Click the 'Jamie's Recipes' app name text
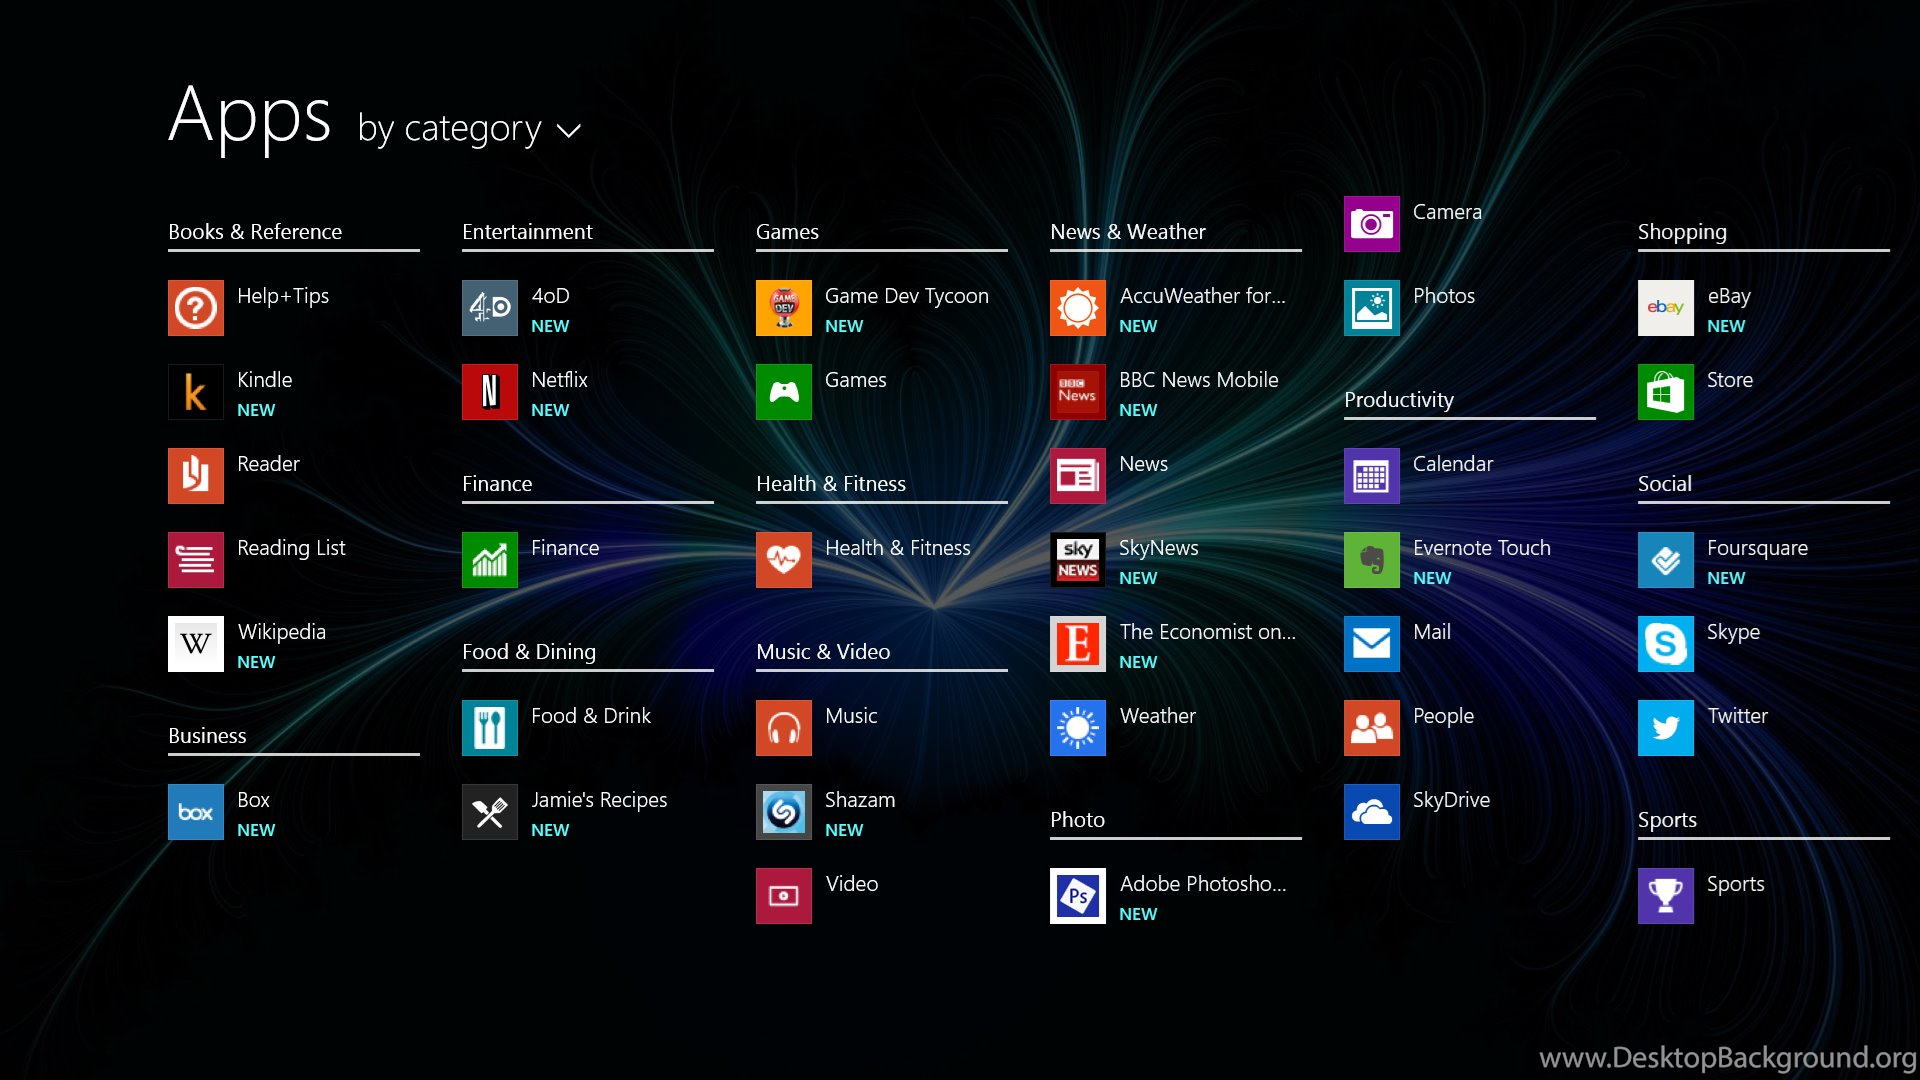The height and width of the screenshot is (1080, 1920). (x=599, y=800)
